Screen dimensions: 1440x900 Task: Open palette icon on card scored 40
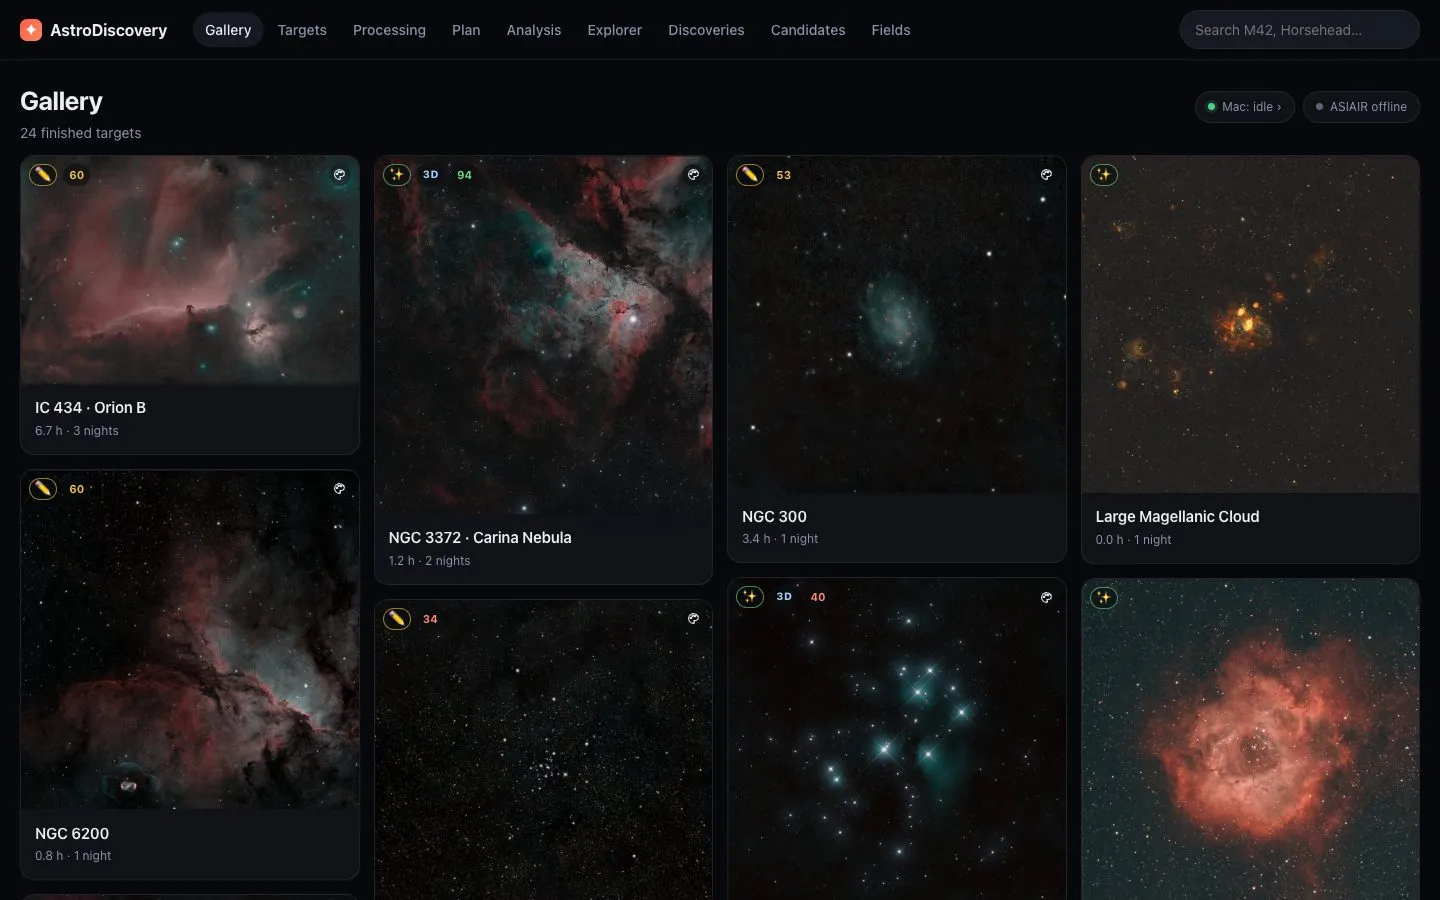coord(1046,597)
